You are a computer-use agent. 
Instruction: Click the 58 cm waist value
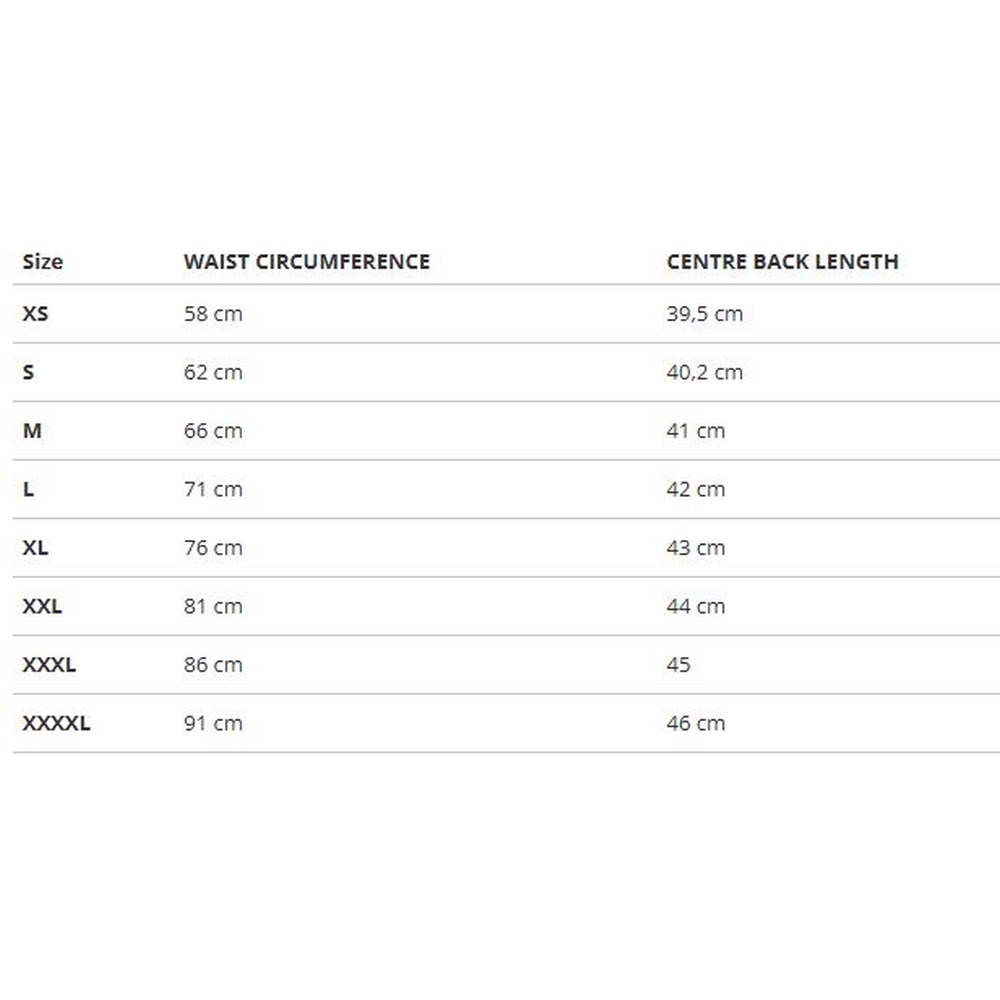coord(213,314)
